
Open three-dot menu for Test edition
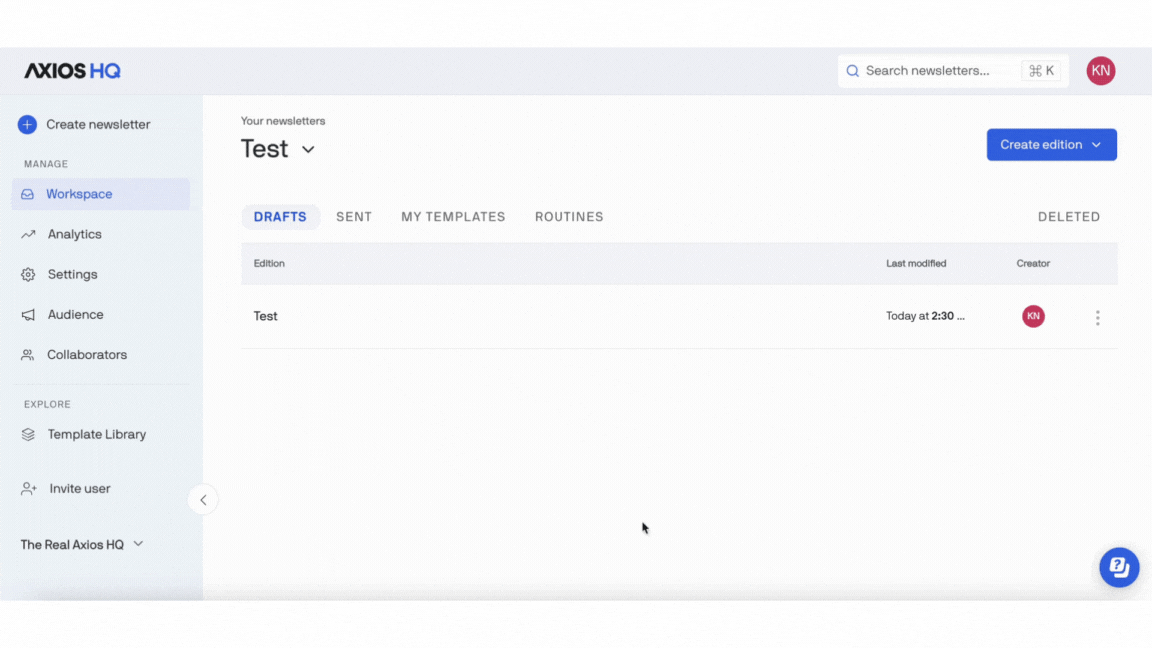pyautogui.click(x=1098, y=317)
